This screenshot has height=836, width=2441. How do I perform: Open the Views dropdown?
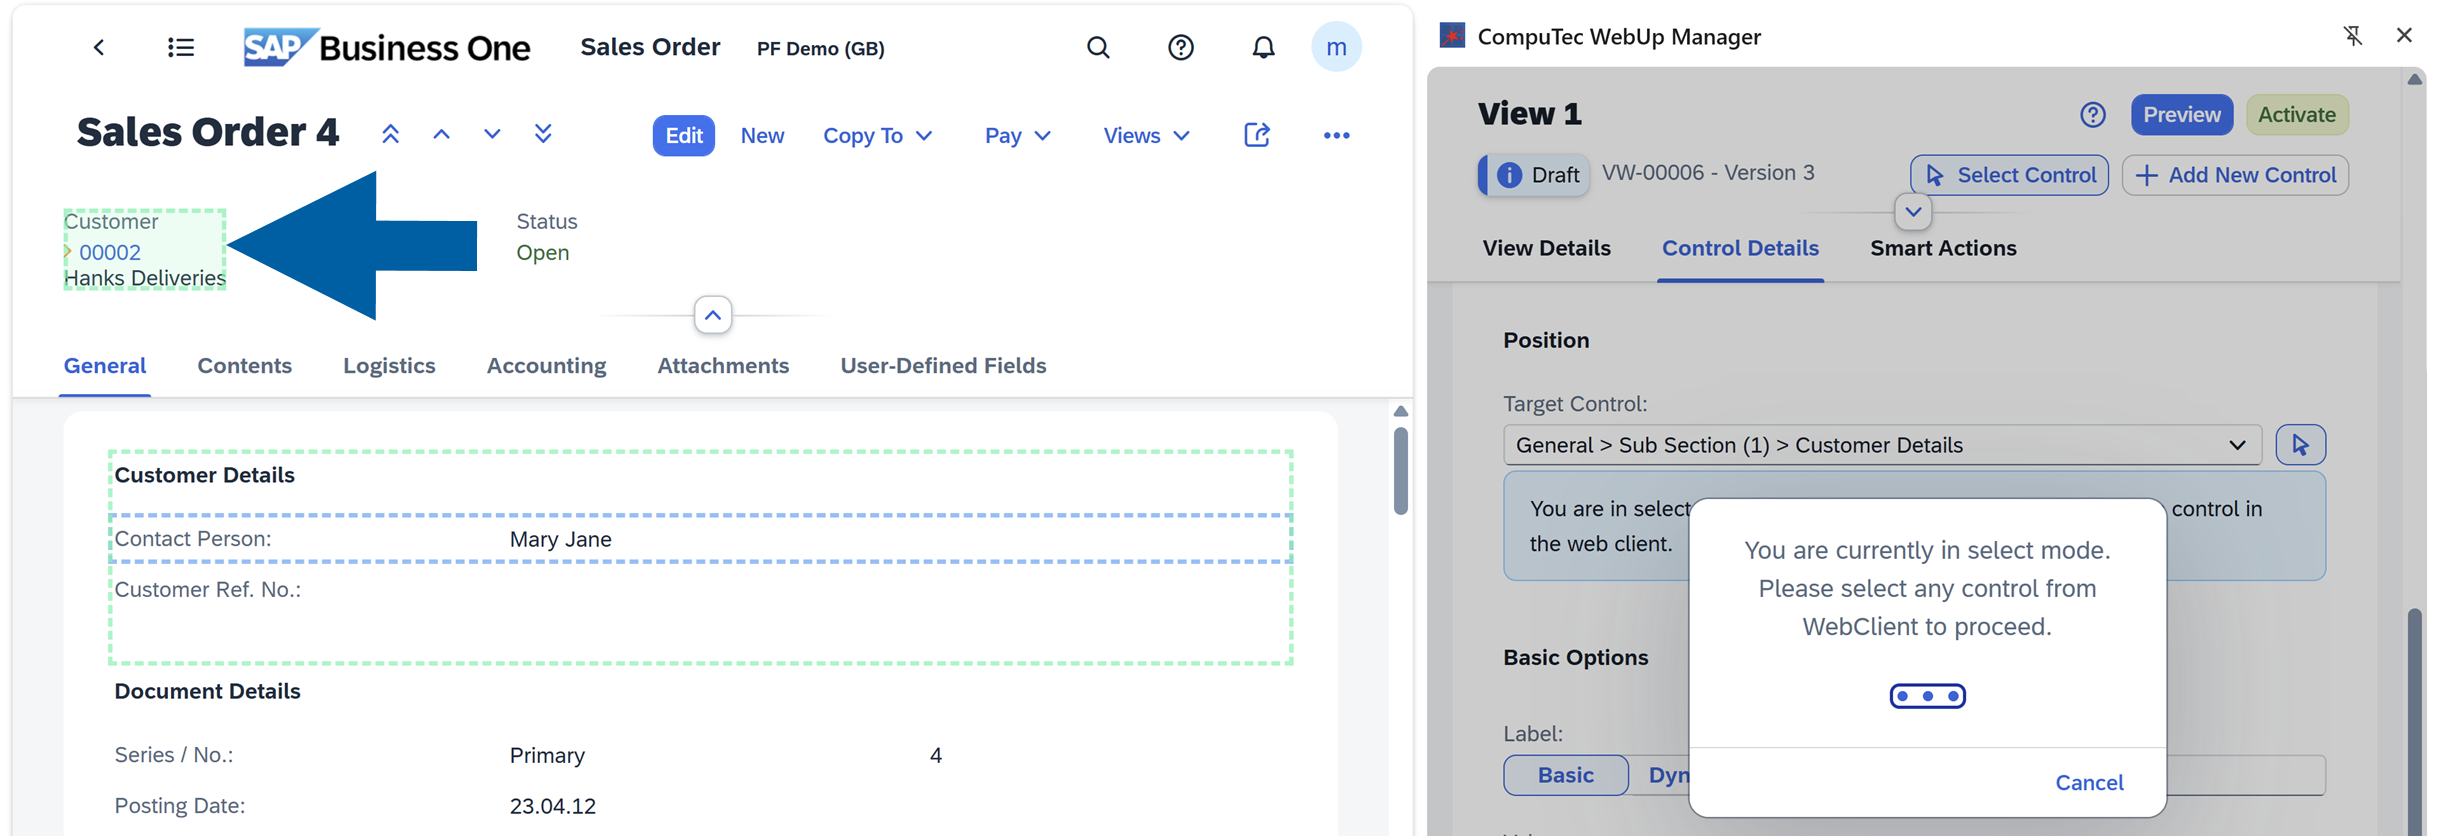pyautogui.click(x=1146, y=135)
